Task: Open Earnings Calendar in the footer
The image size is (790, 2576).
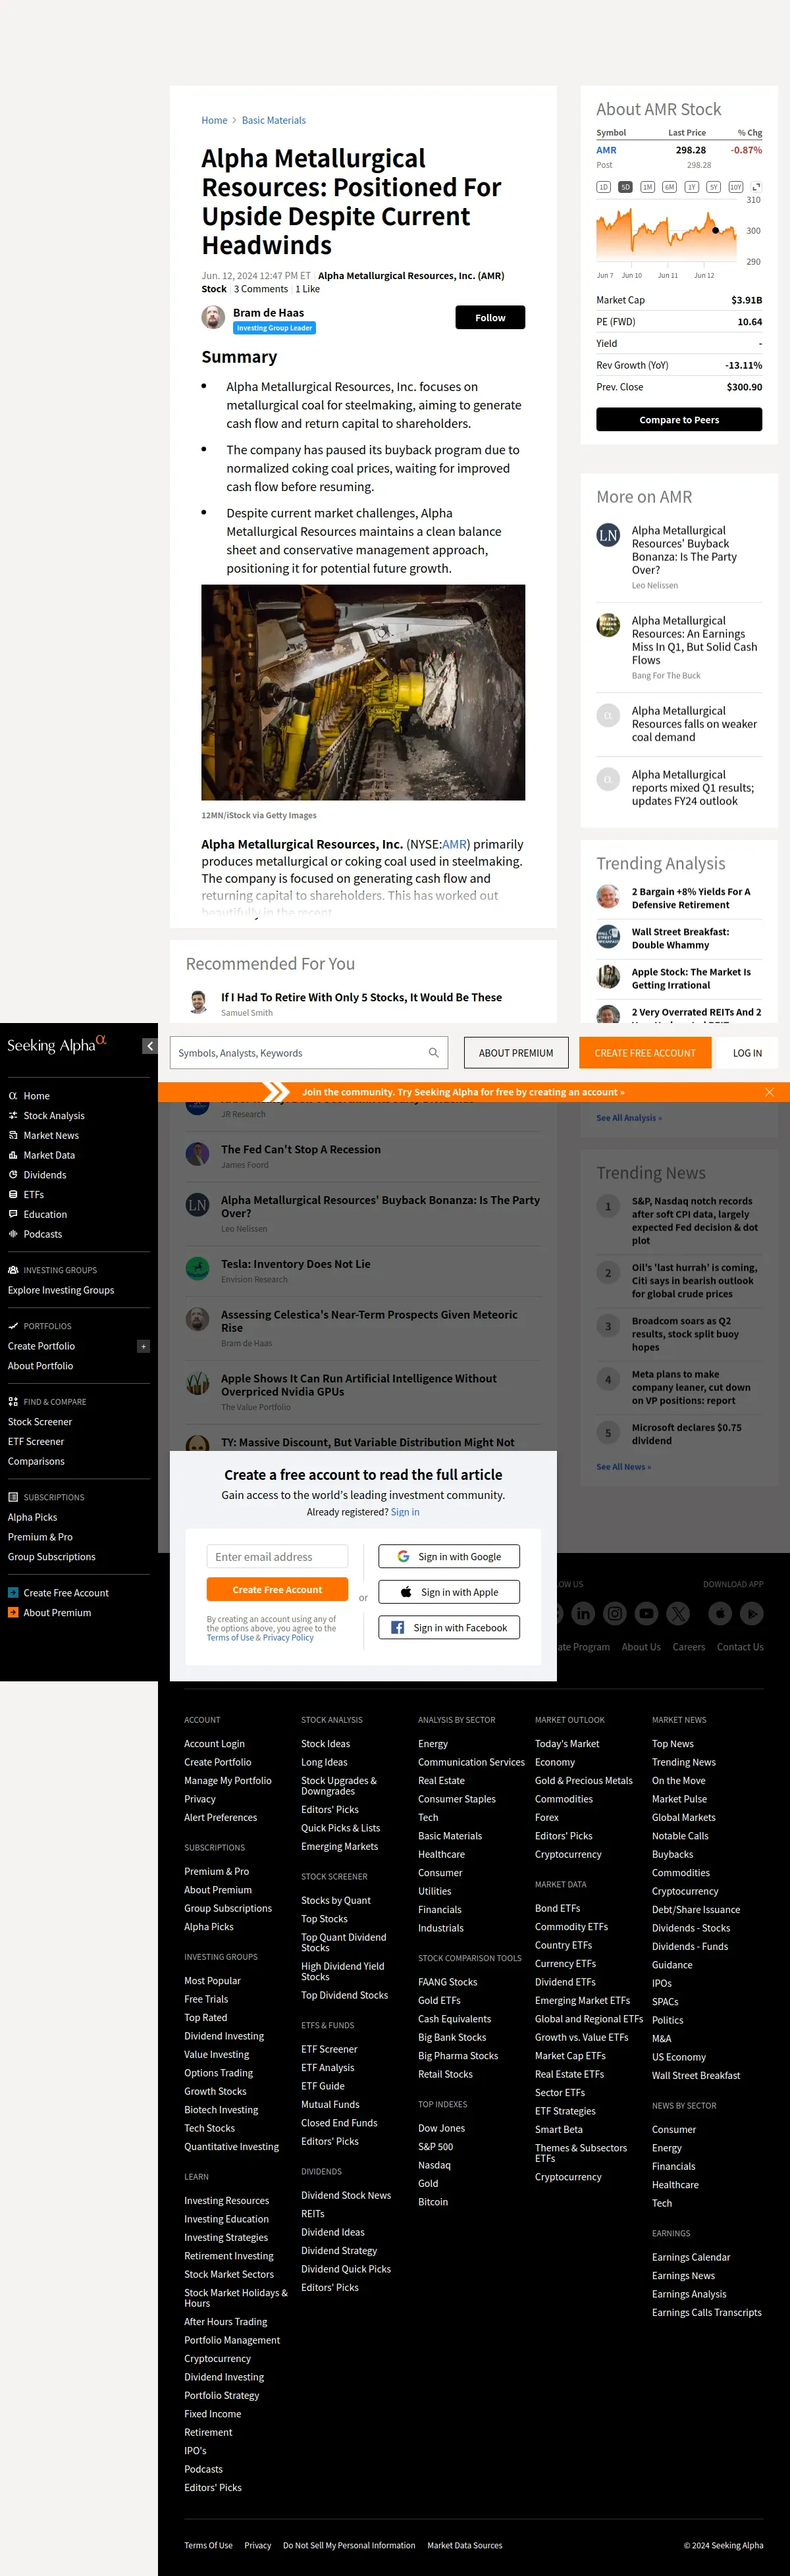Action: click(691, 2257)
